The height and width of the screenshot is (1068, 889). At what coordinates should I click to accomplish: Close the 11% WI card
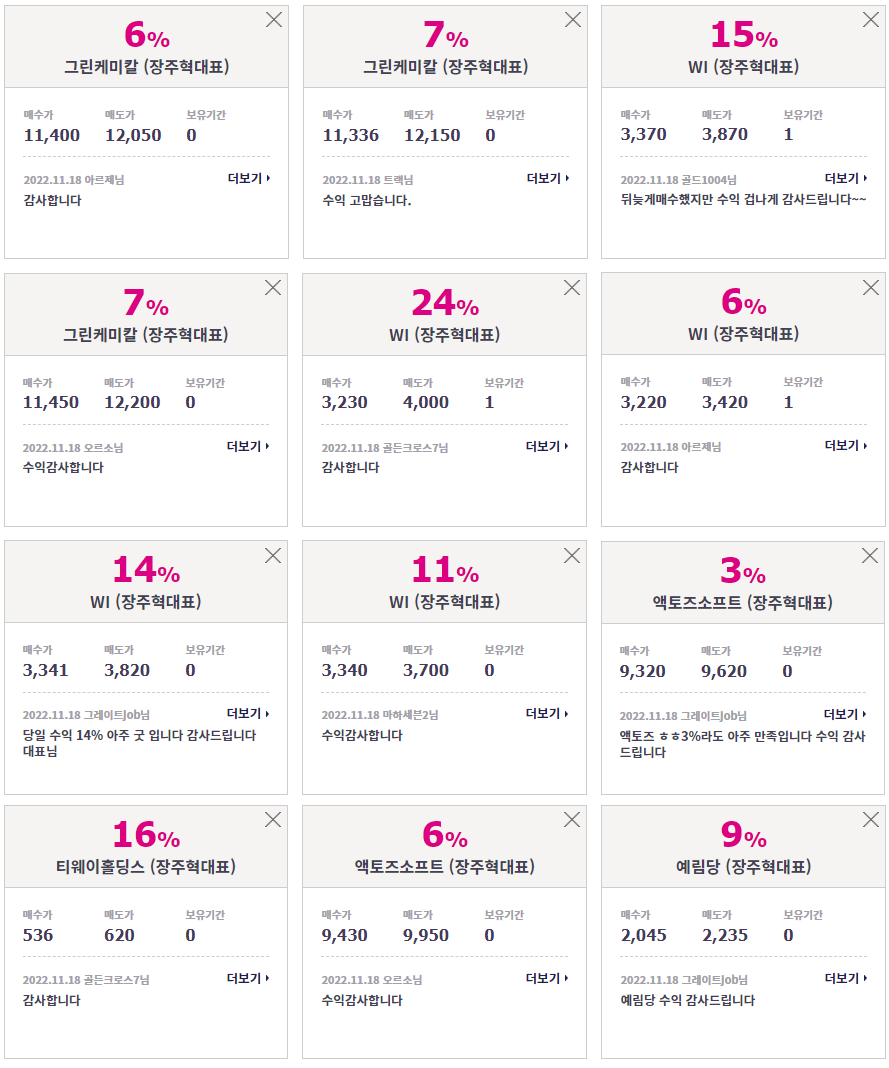pyautogui.click(x=572, y=556)
